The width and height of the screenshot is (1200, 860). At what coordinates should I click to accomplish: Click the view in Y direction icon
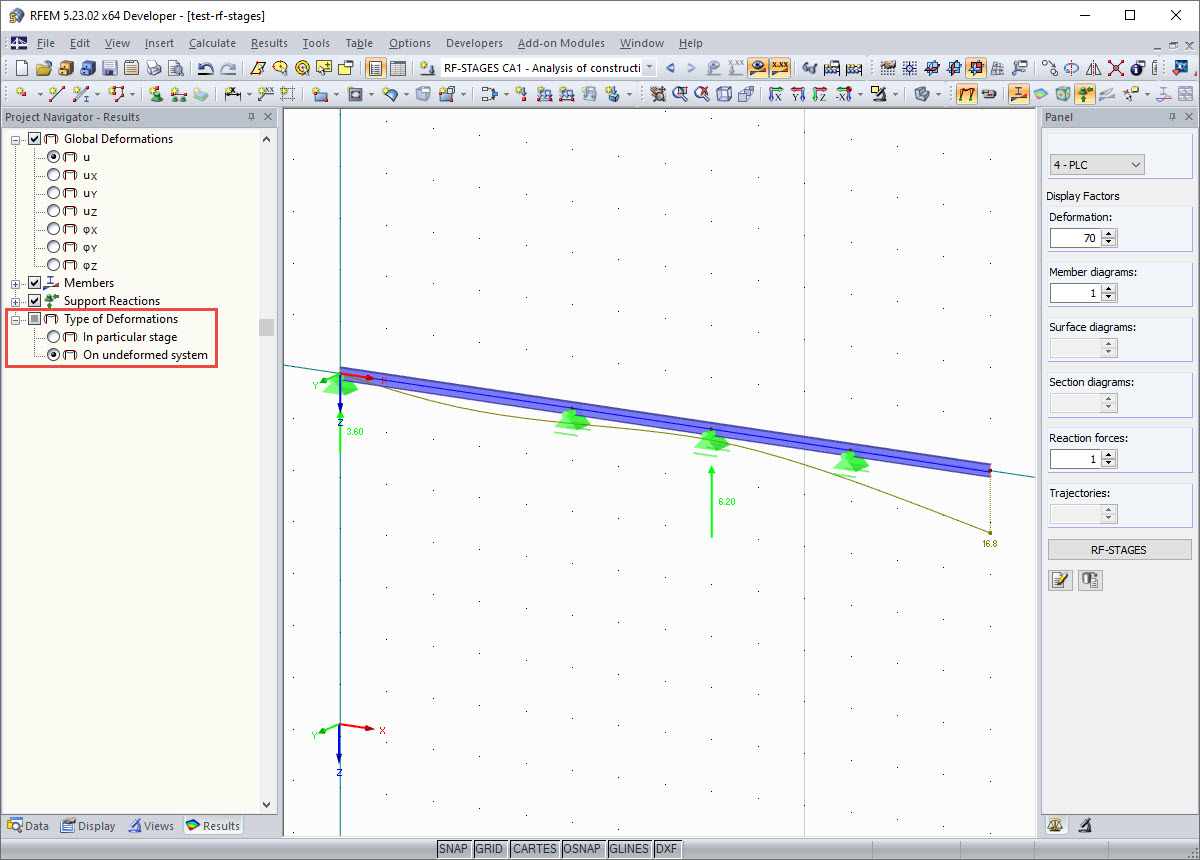point(798,94)
